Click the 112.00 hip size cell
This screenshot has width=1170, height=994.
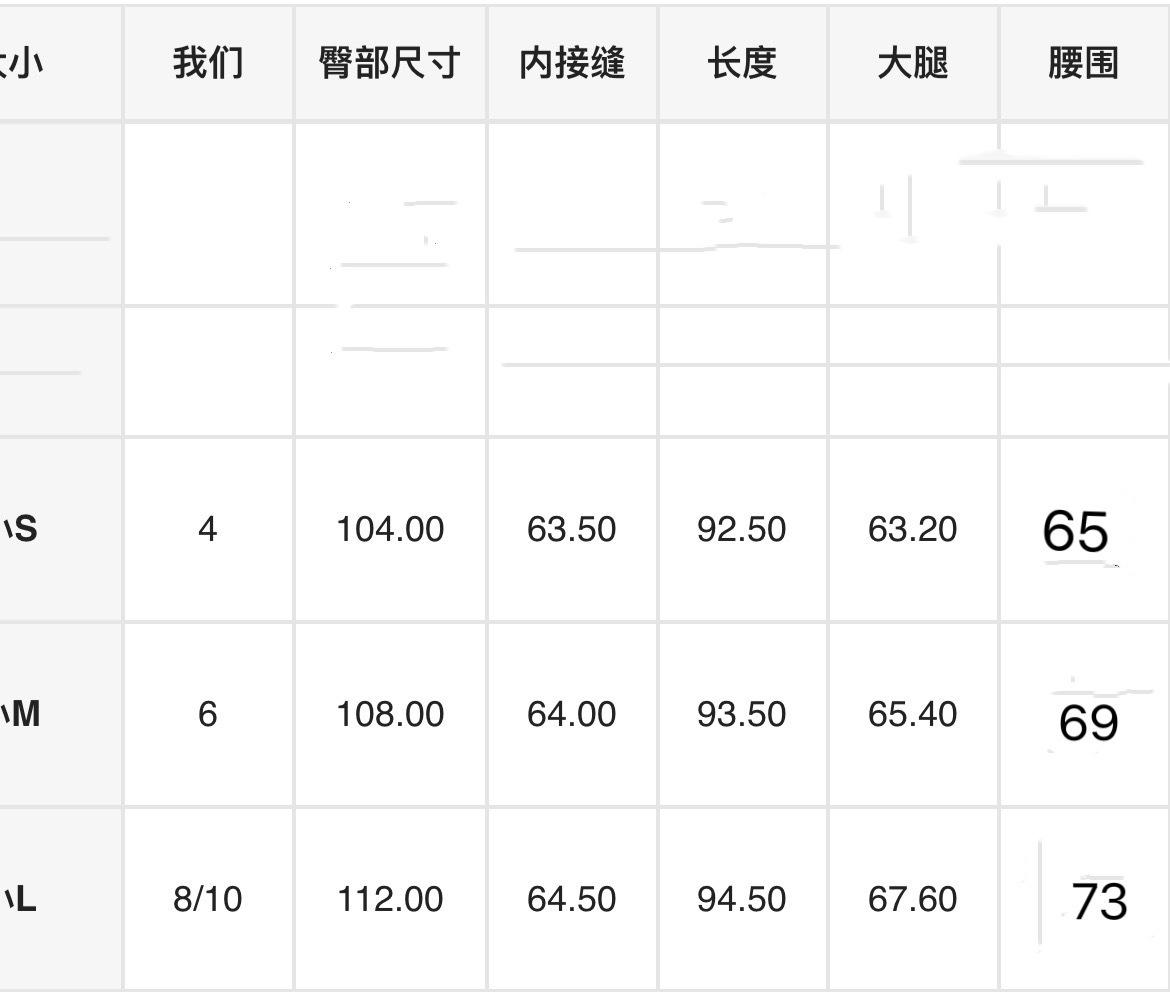390,899
